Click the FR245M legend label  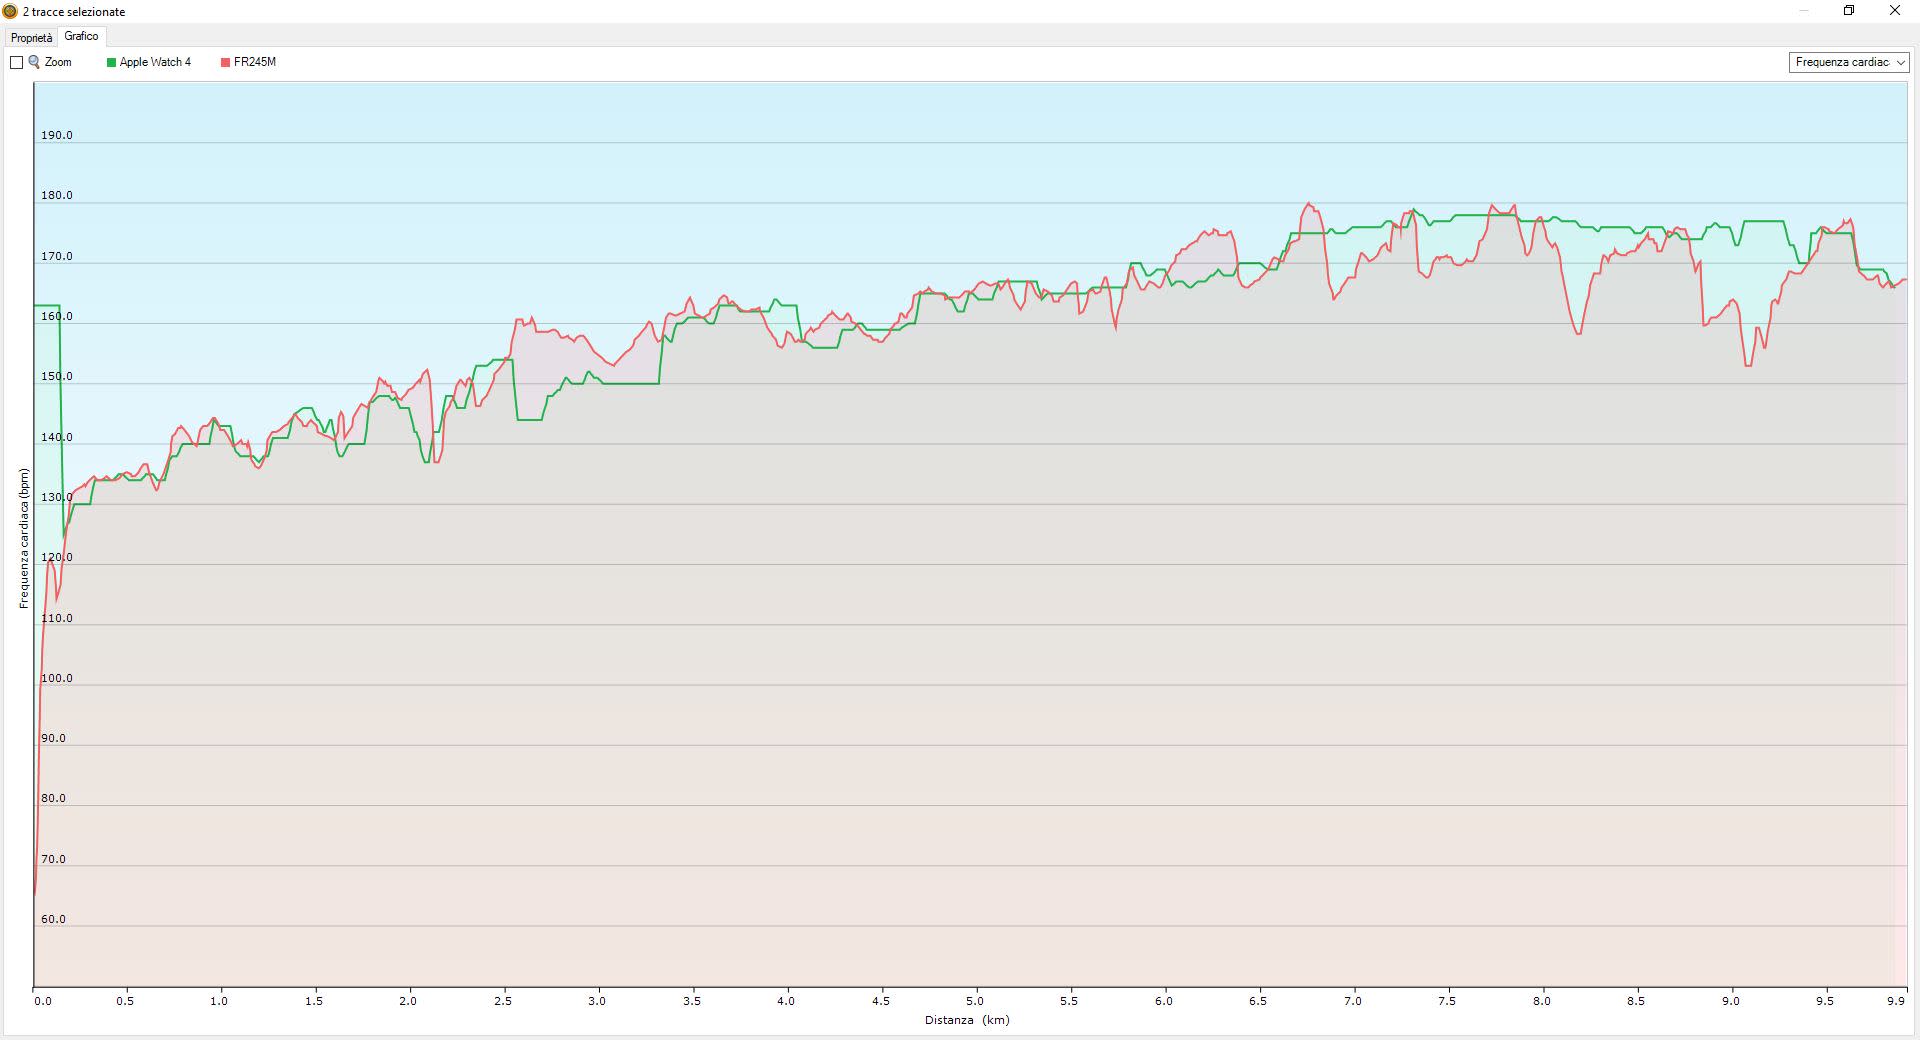pyautogui.click(x=255, y=62)
